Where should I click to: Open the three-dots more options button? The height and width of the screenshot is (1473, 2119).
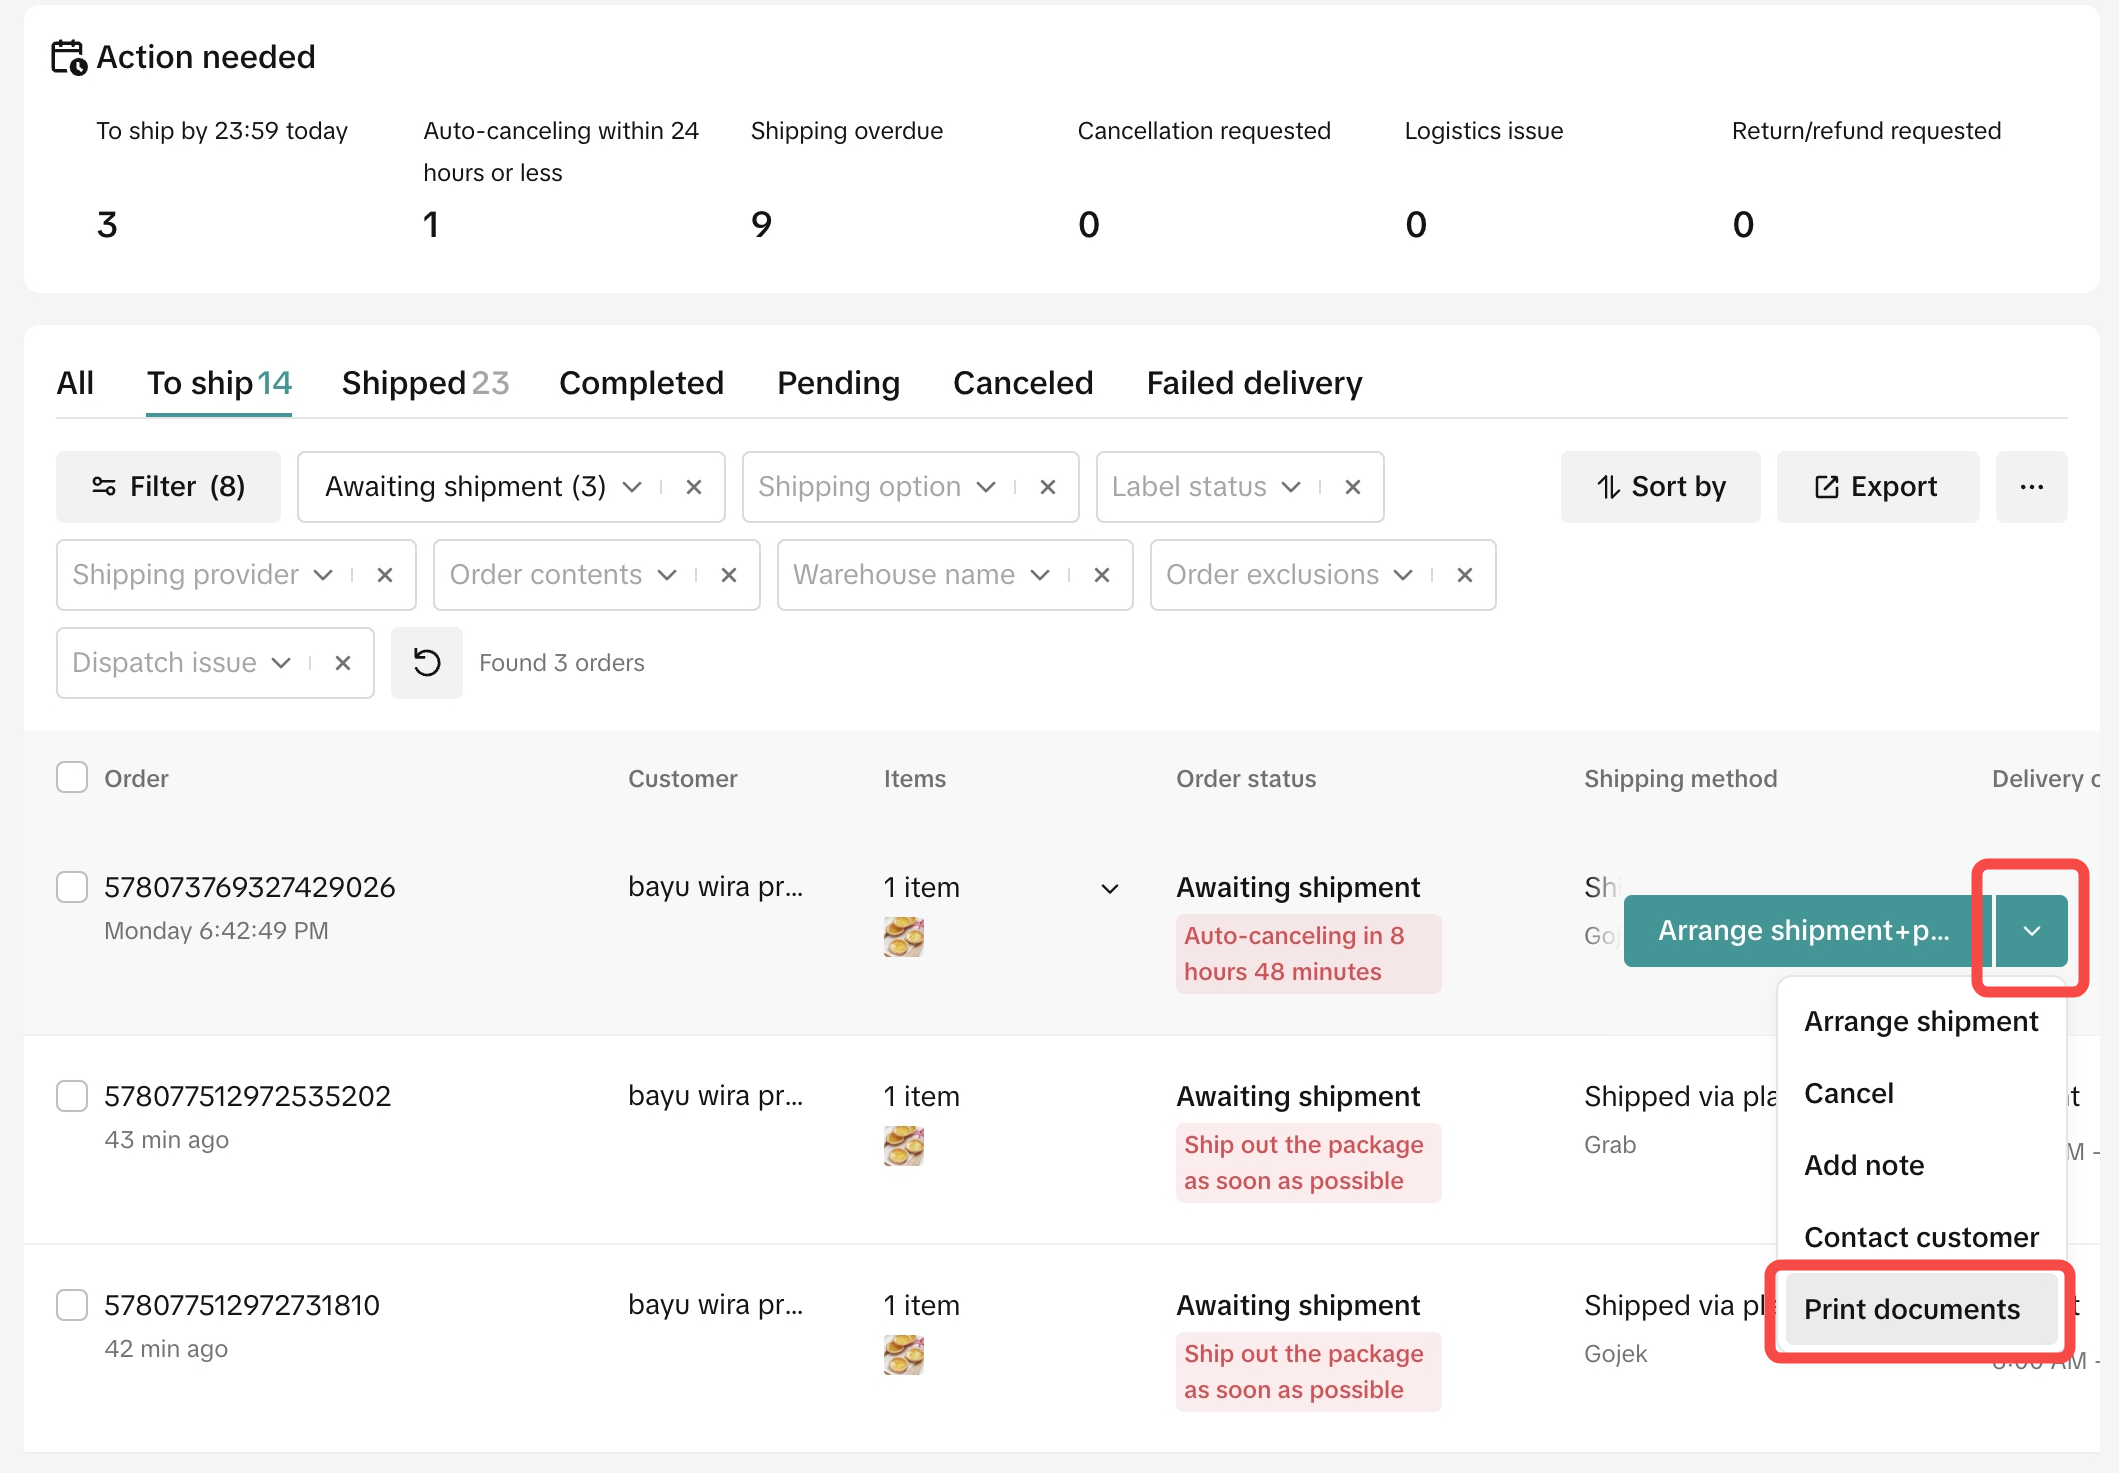[x=2031, y=487]
